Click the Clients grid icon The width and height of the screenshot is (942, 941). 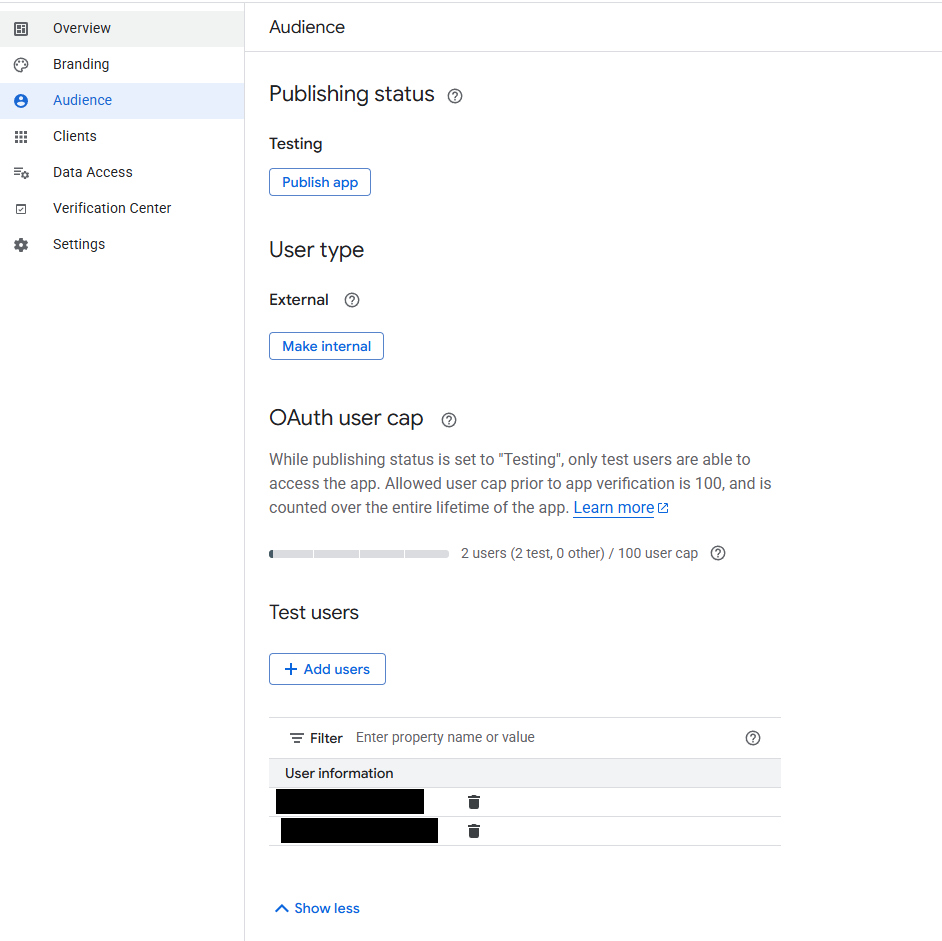21,137
